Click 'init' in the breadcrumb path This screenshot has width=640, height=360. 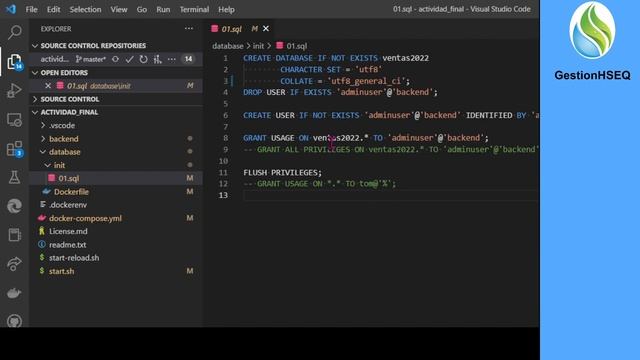(x=258, y=46)
